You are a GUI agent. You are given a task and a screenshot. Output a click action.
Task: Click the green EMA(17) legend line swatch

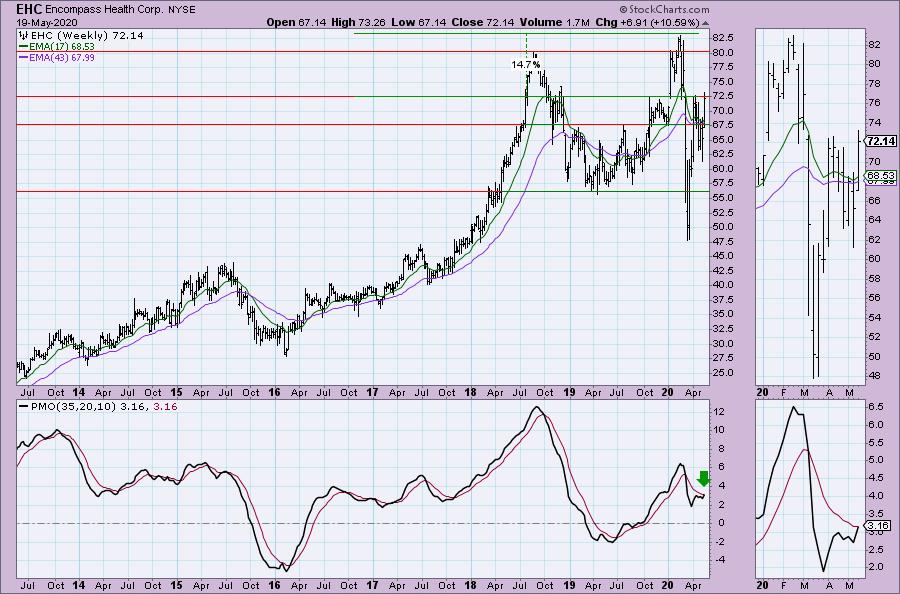24,46
